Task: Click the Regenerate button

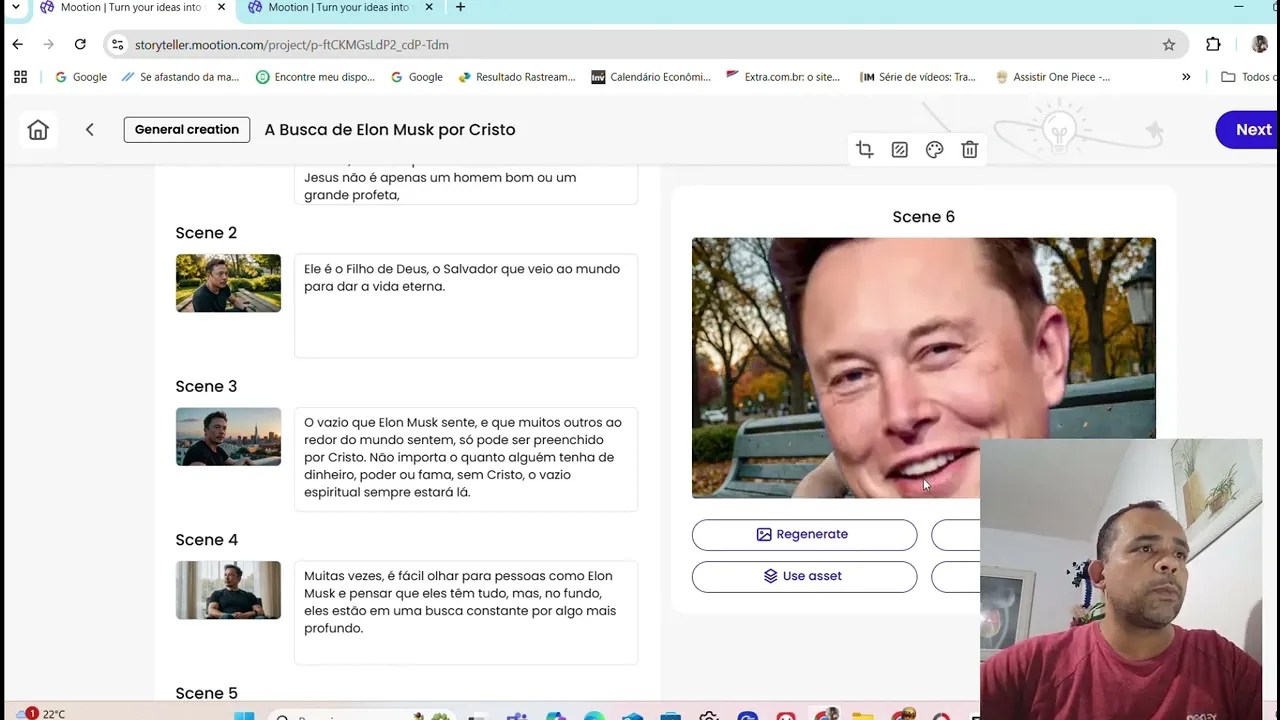Action: [x=804, y=535]
